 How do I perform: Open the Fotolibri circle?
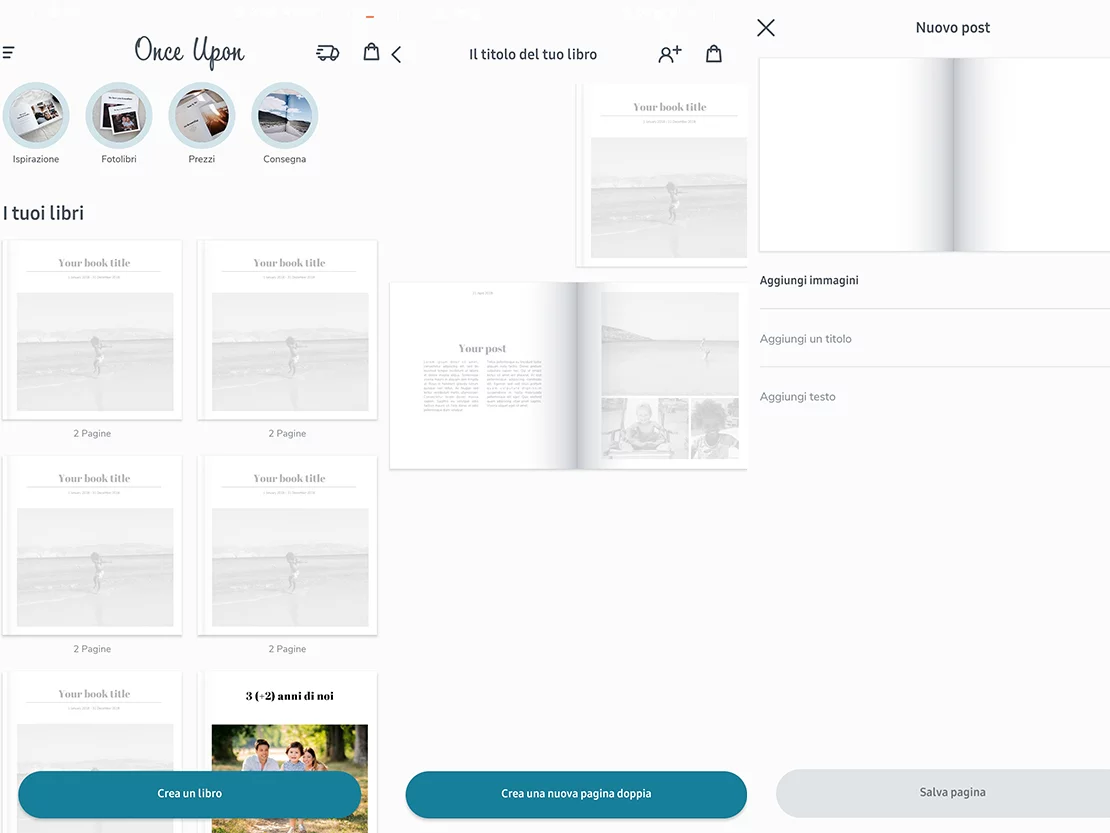pos(119,115)
